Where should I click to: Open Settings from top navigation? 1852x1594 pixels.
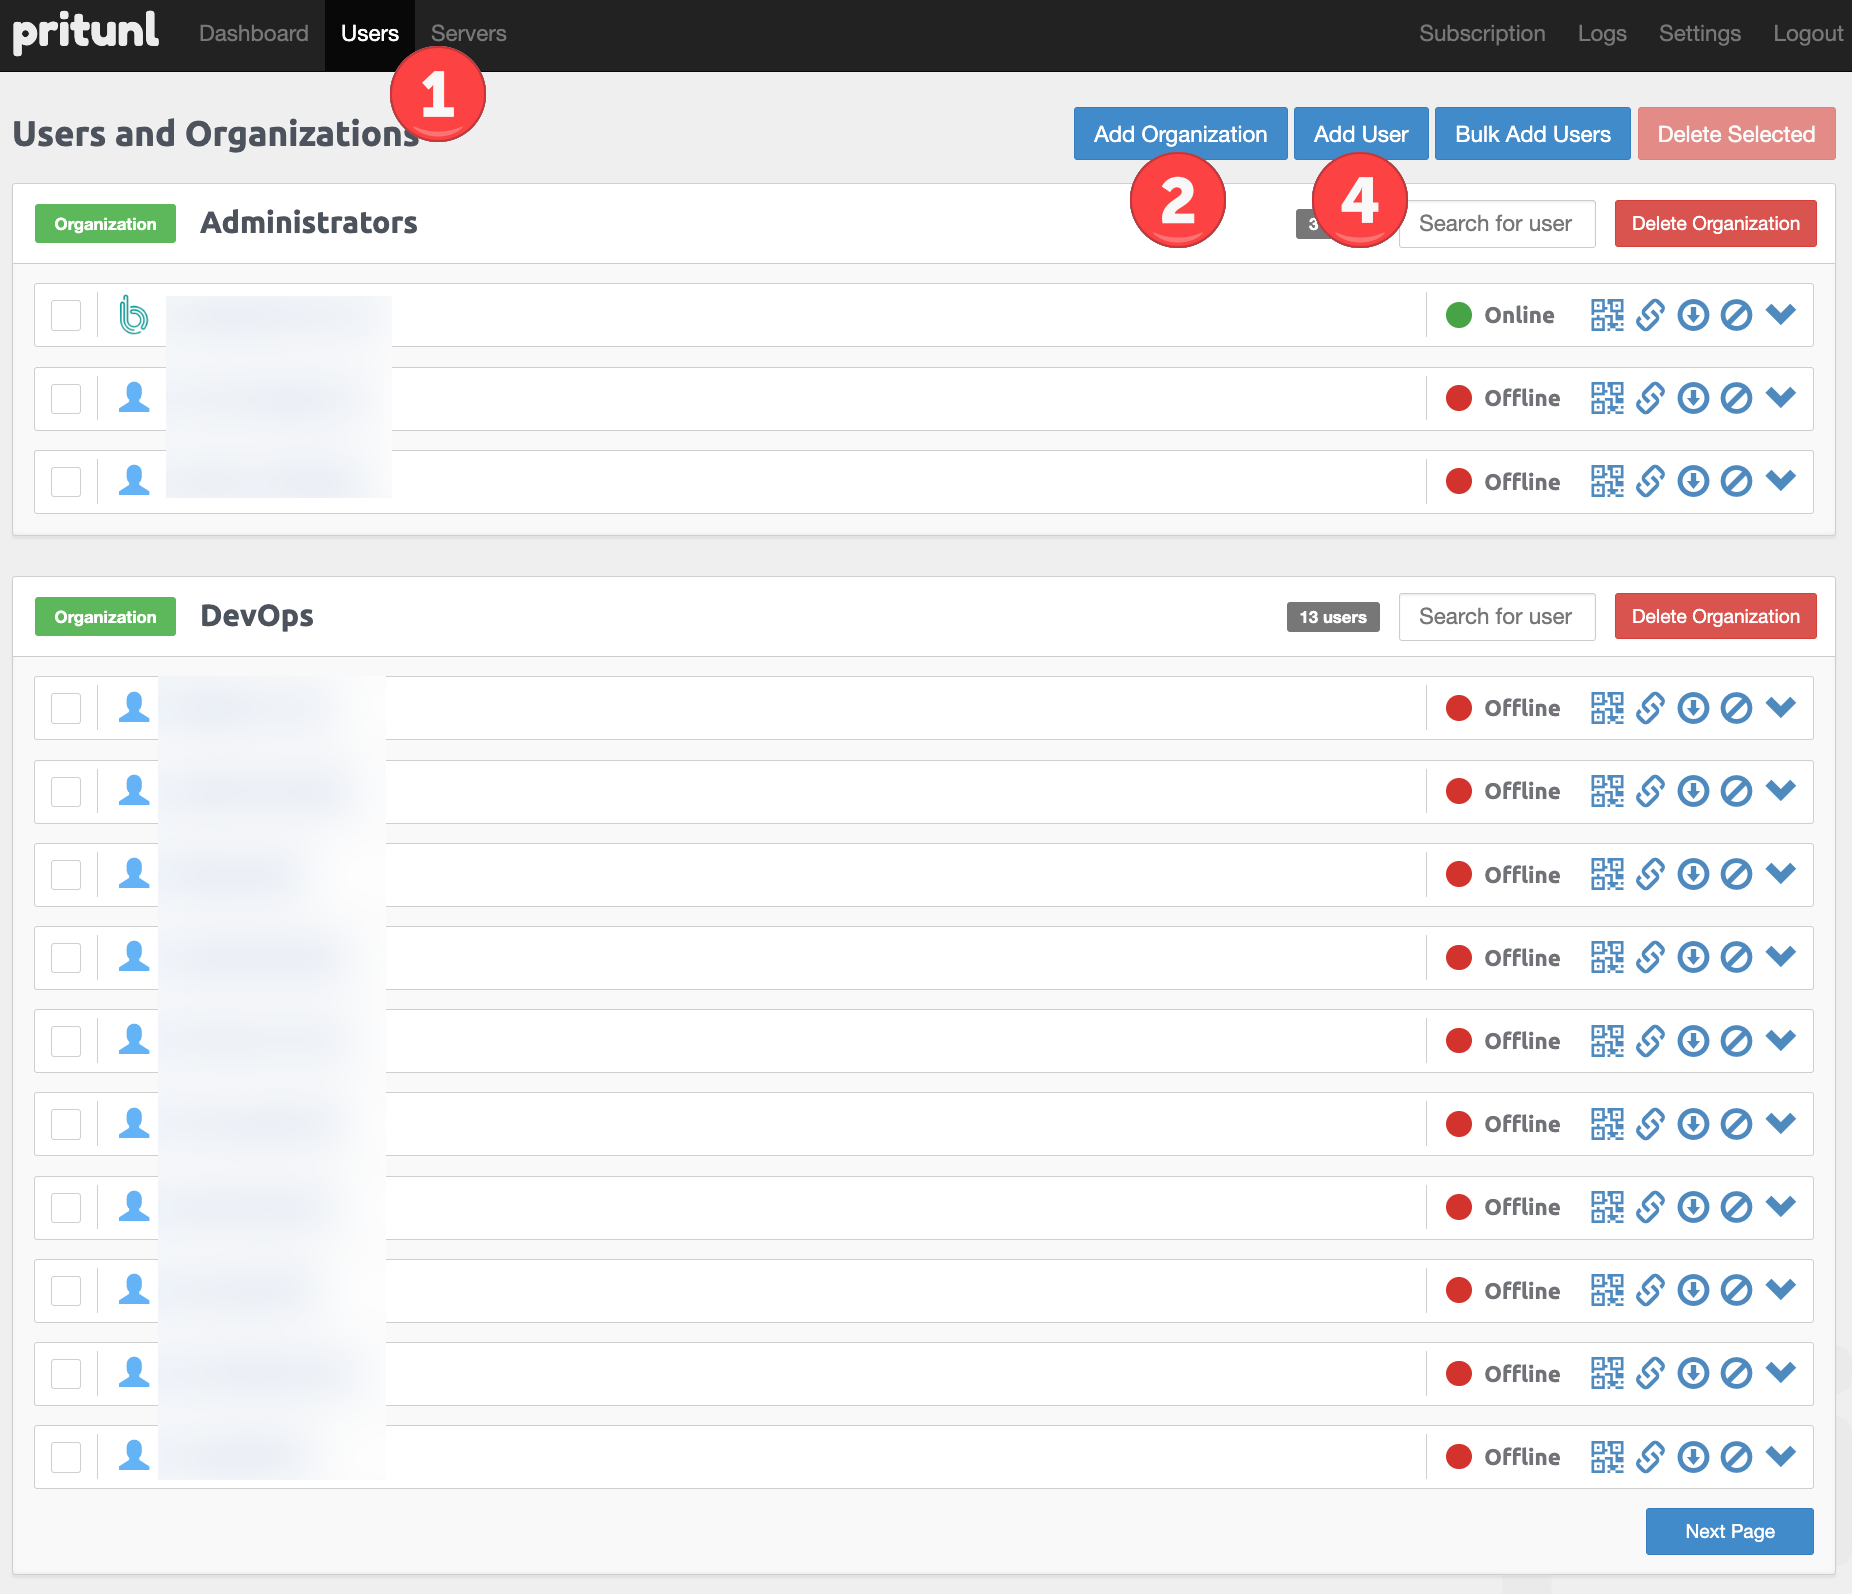tap(1700, 34)
